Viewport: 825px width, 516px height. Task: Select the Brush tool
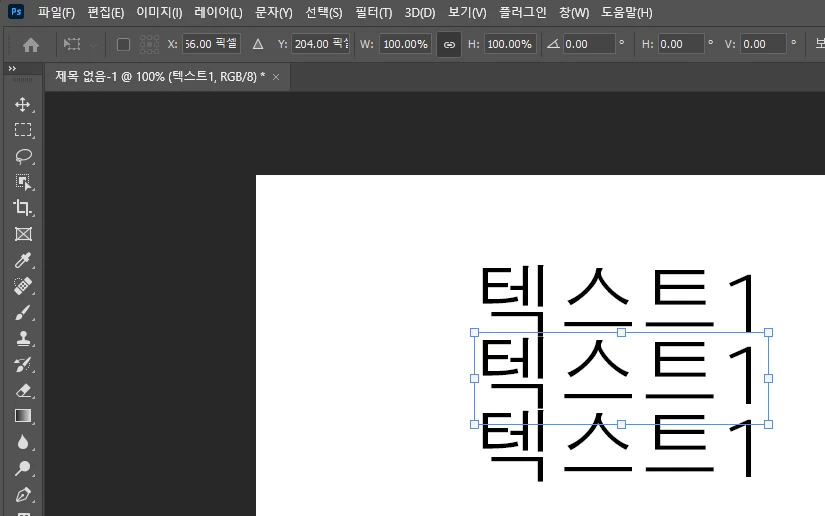point(23,312)
